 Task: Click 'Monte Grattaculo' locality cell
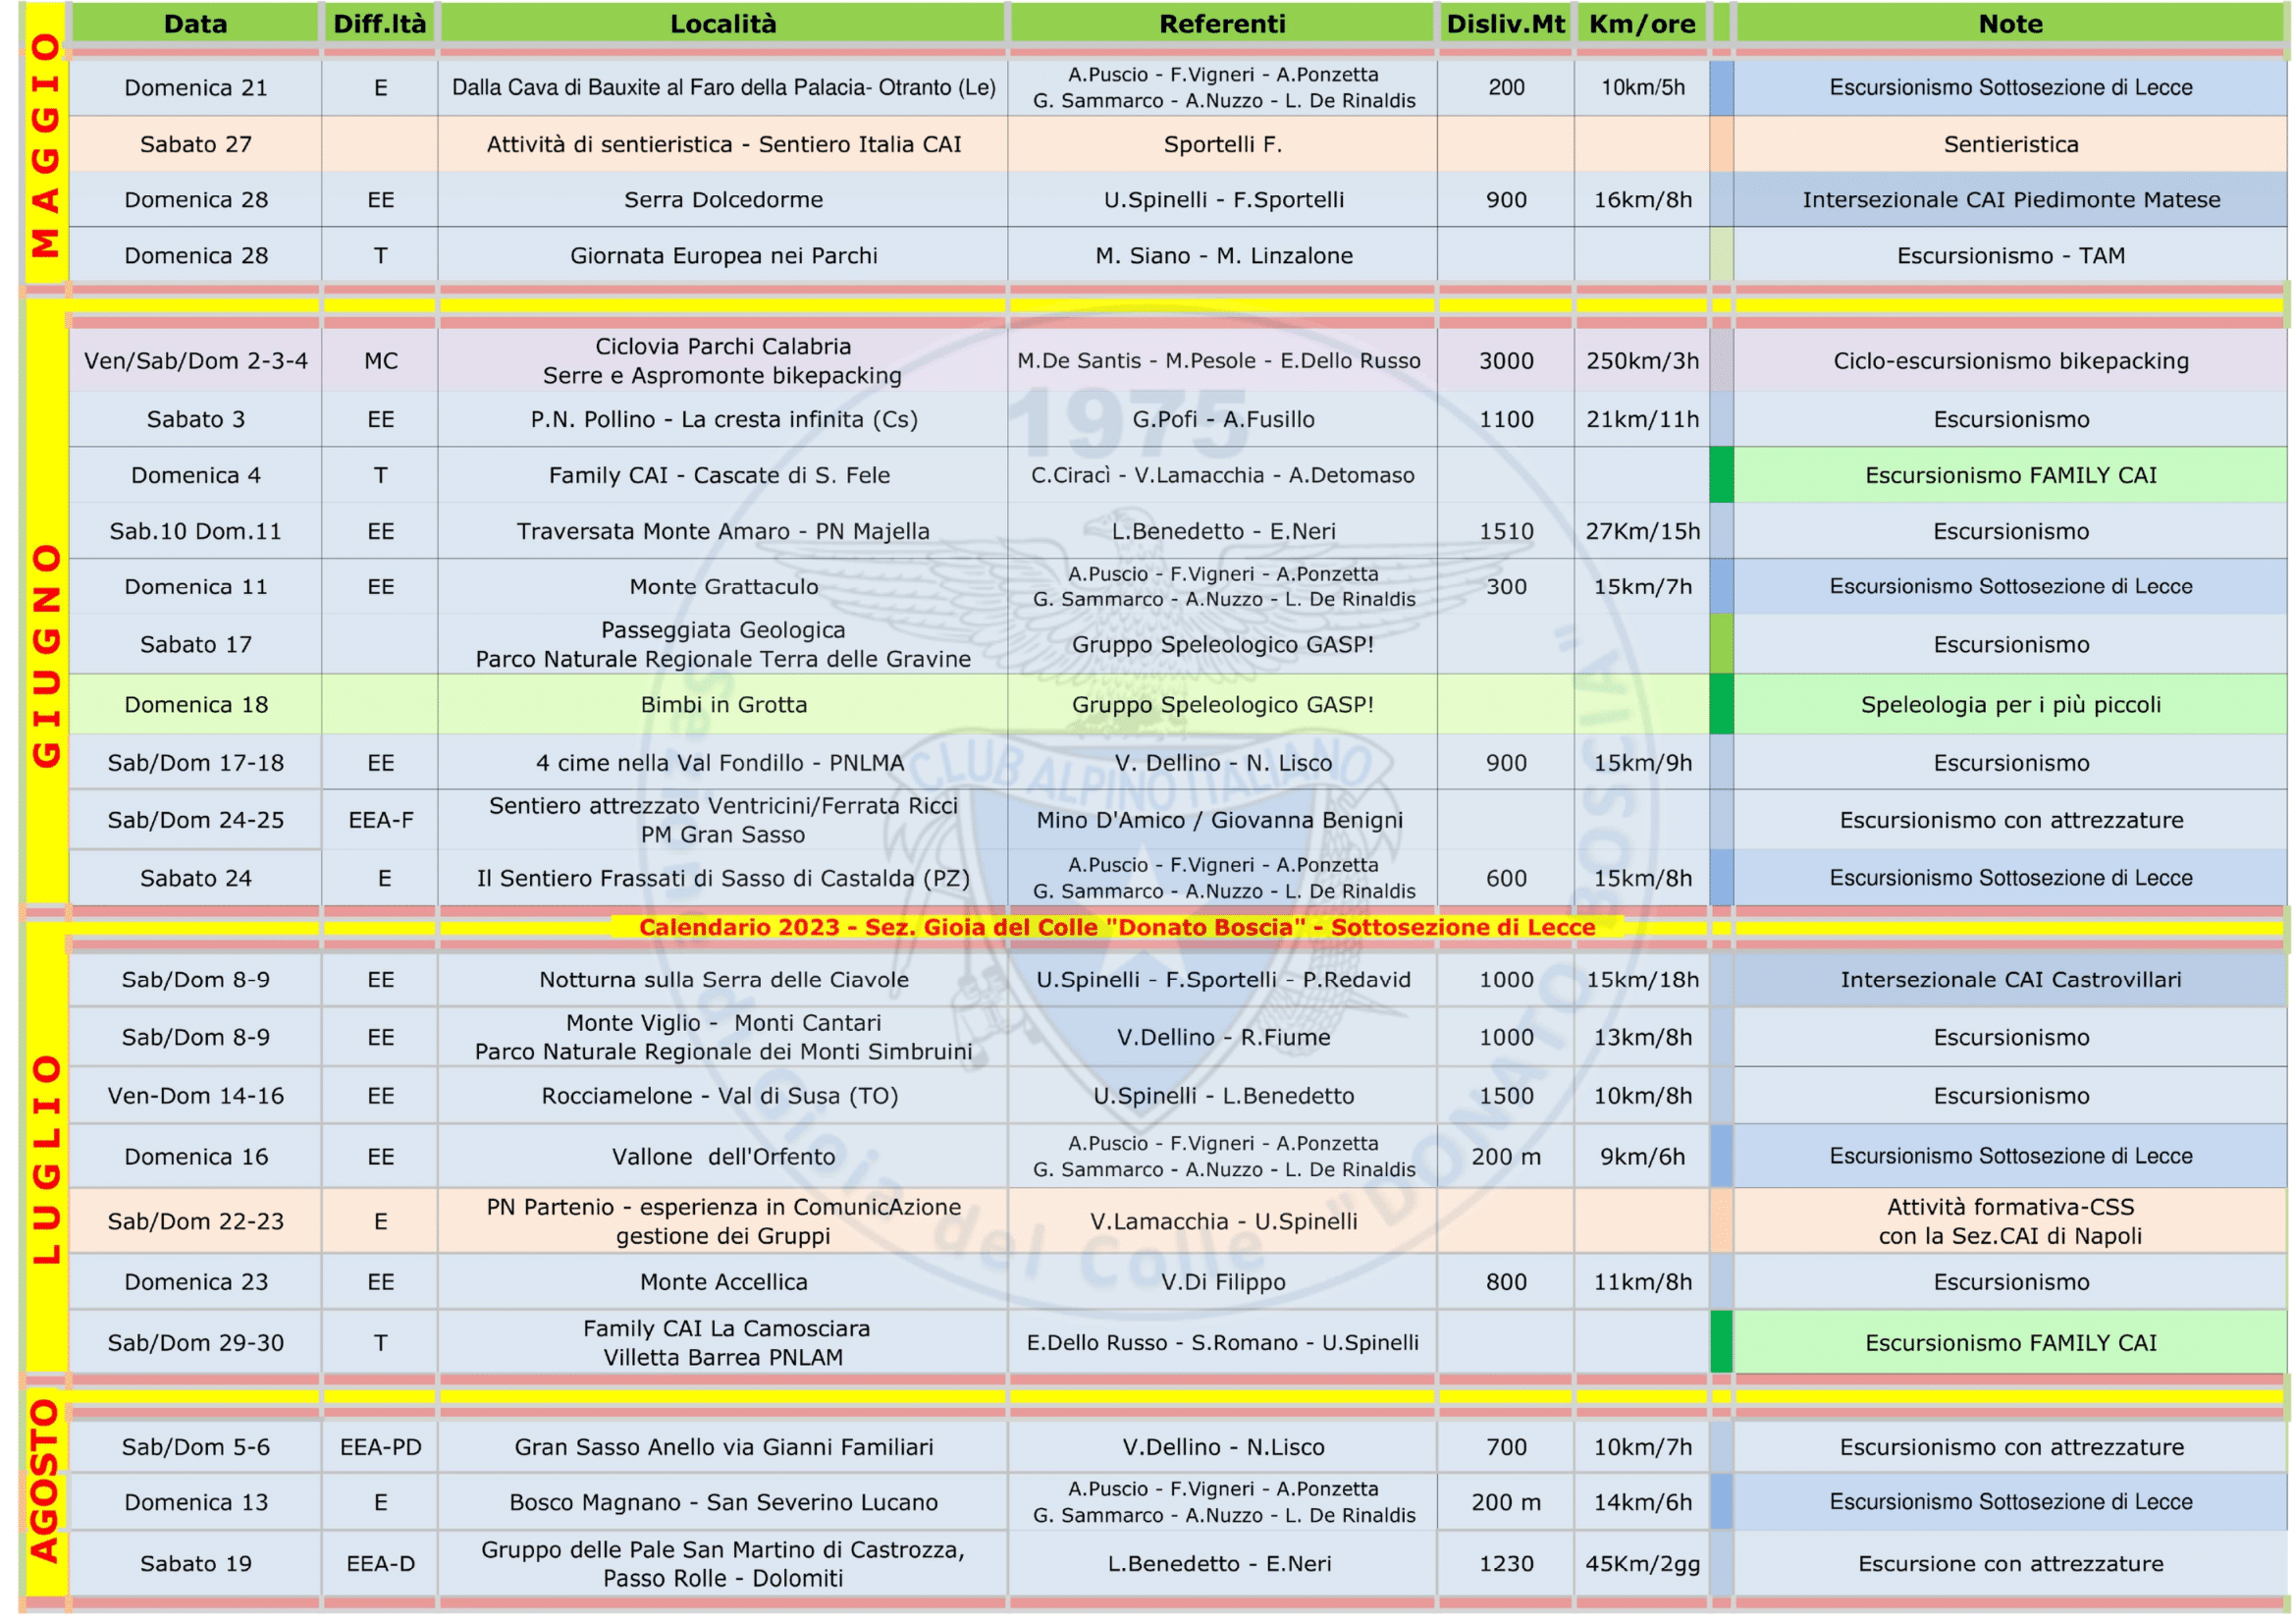click(723, 587)
